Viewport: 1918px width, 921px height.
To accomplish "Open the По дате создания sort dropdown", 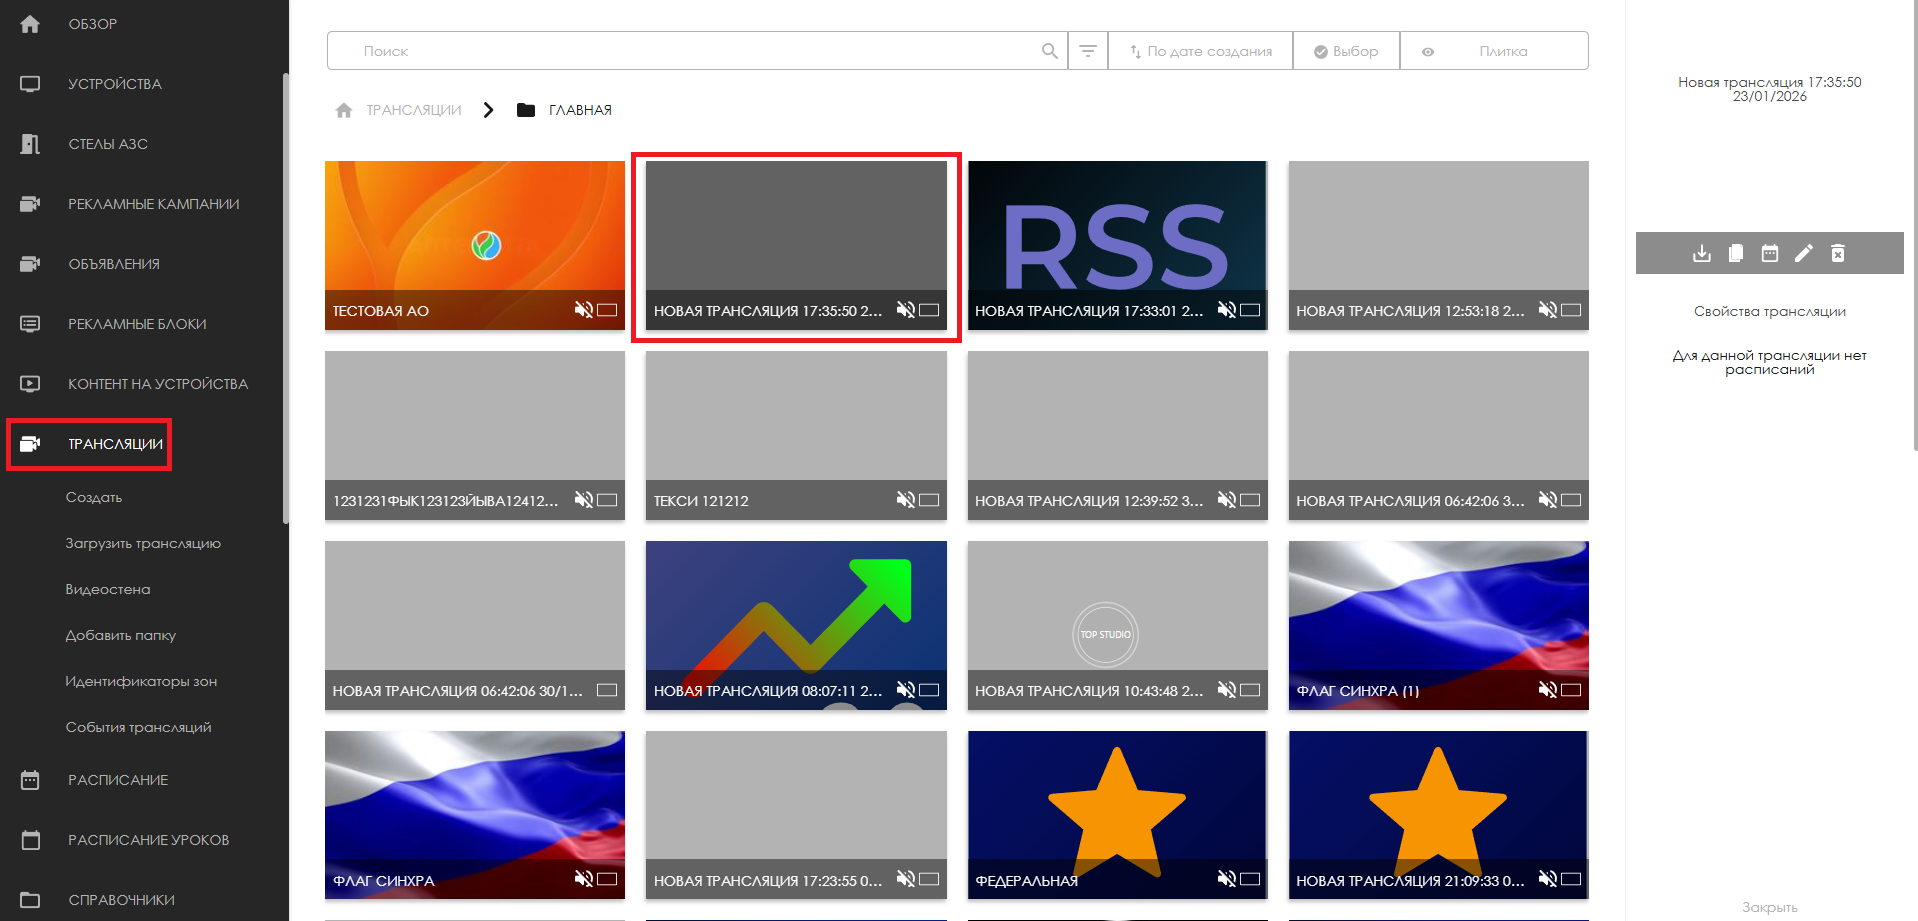I will [1200, 51].
